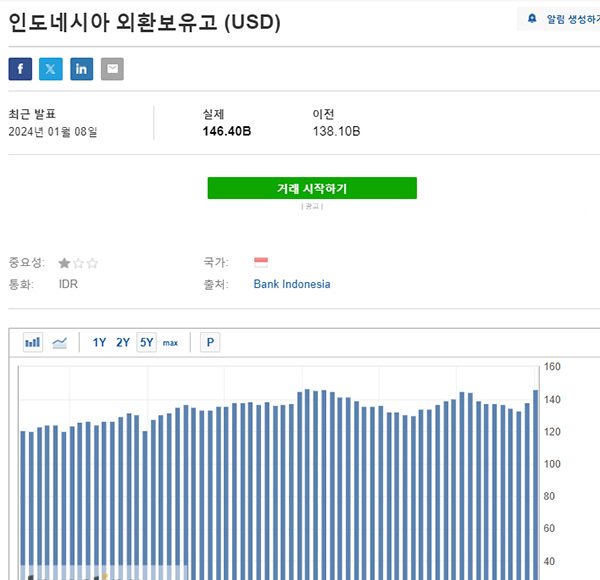This screenshot has width=600, height=580.
Task: Share via the X (Twitter) icon
Action: click(x=51, y=69)
